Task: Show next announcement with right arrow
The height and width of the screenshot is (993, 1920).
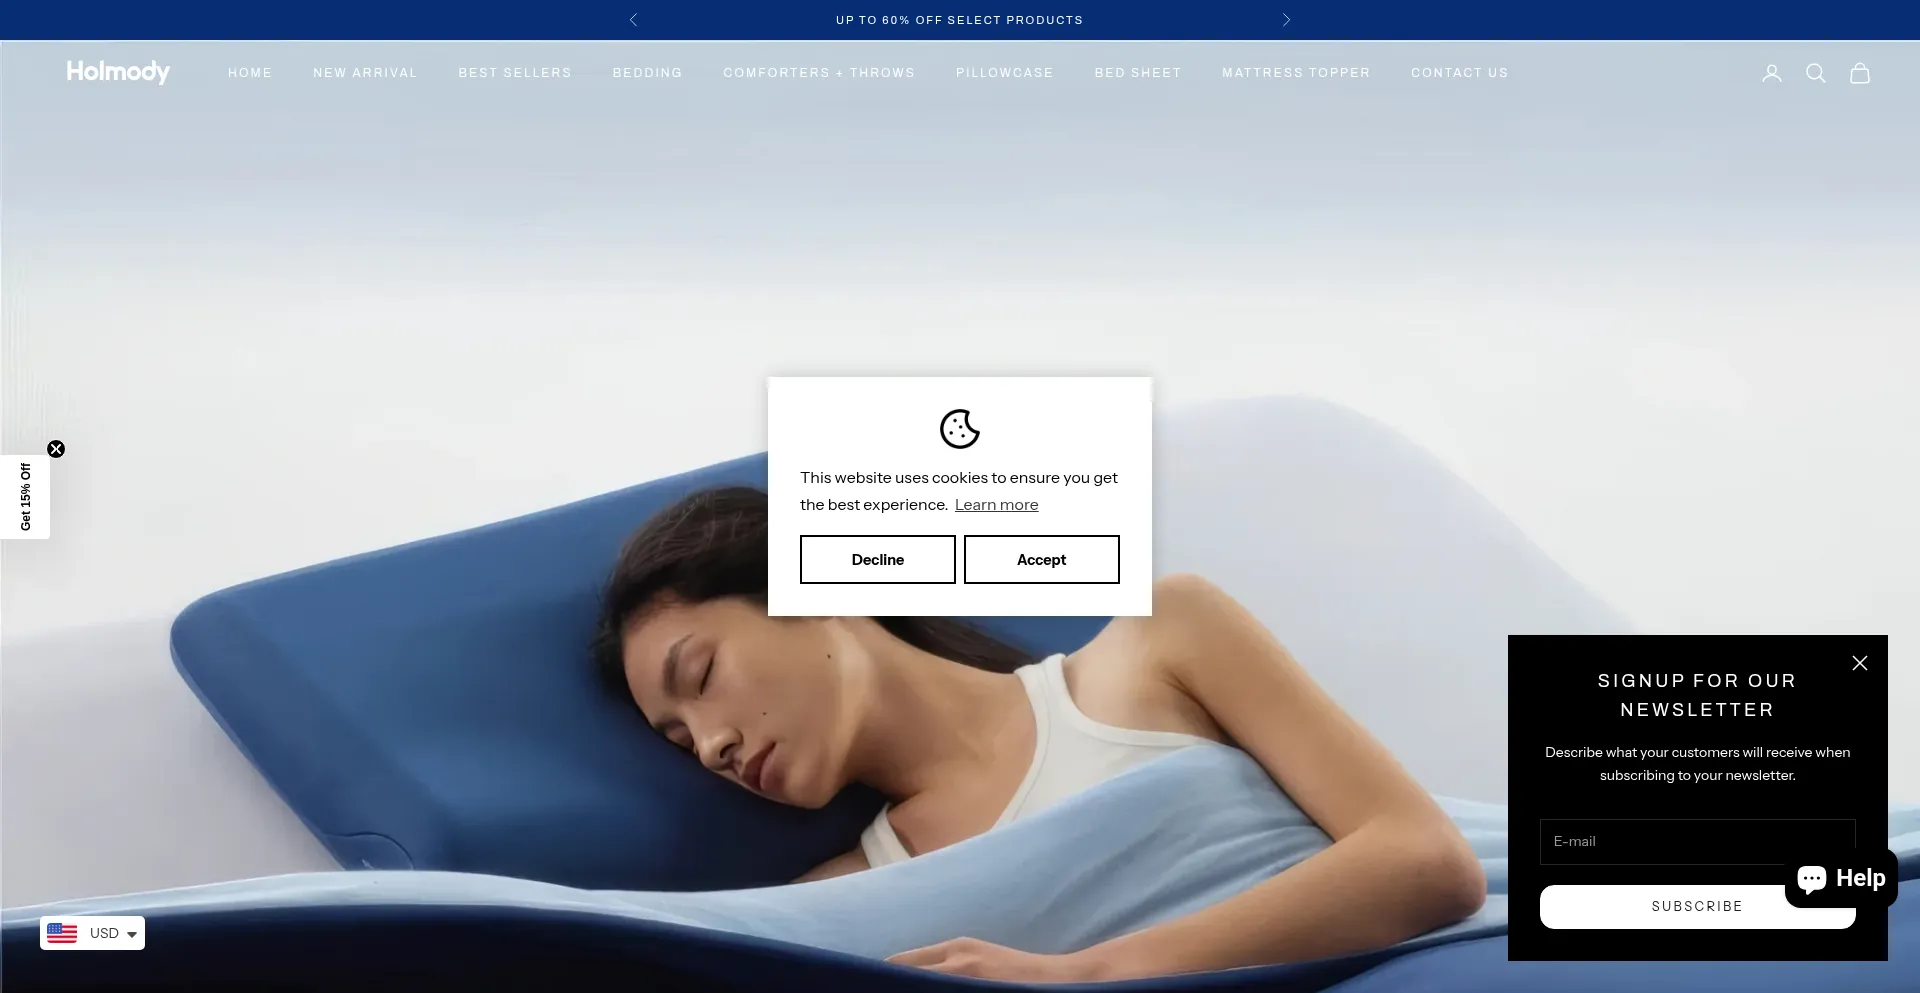Action: [1286, 20]
